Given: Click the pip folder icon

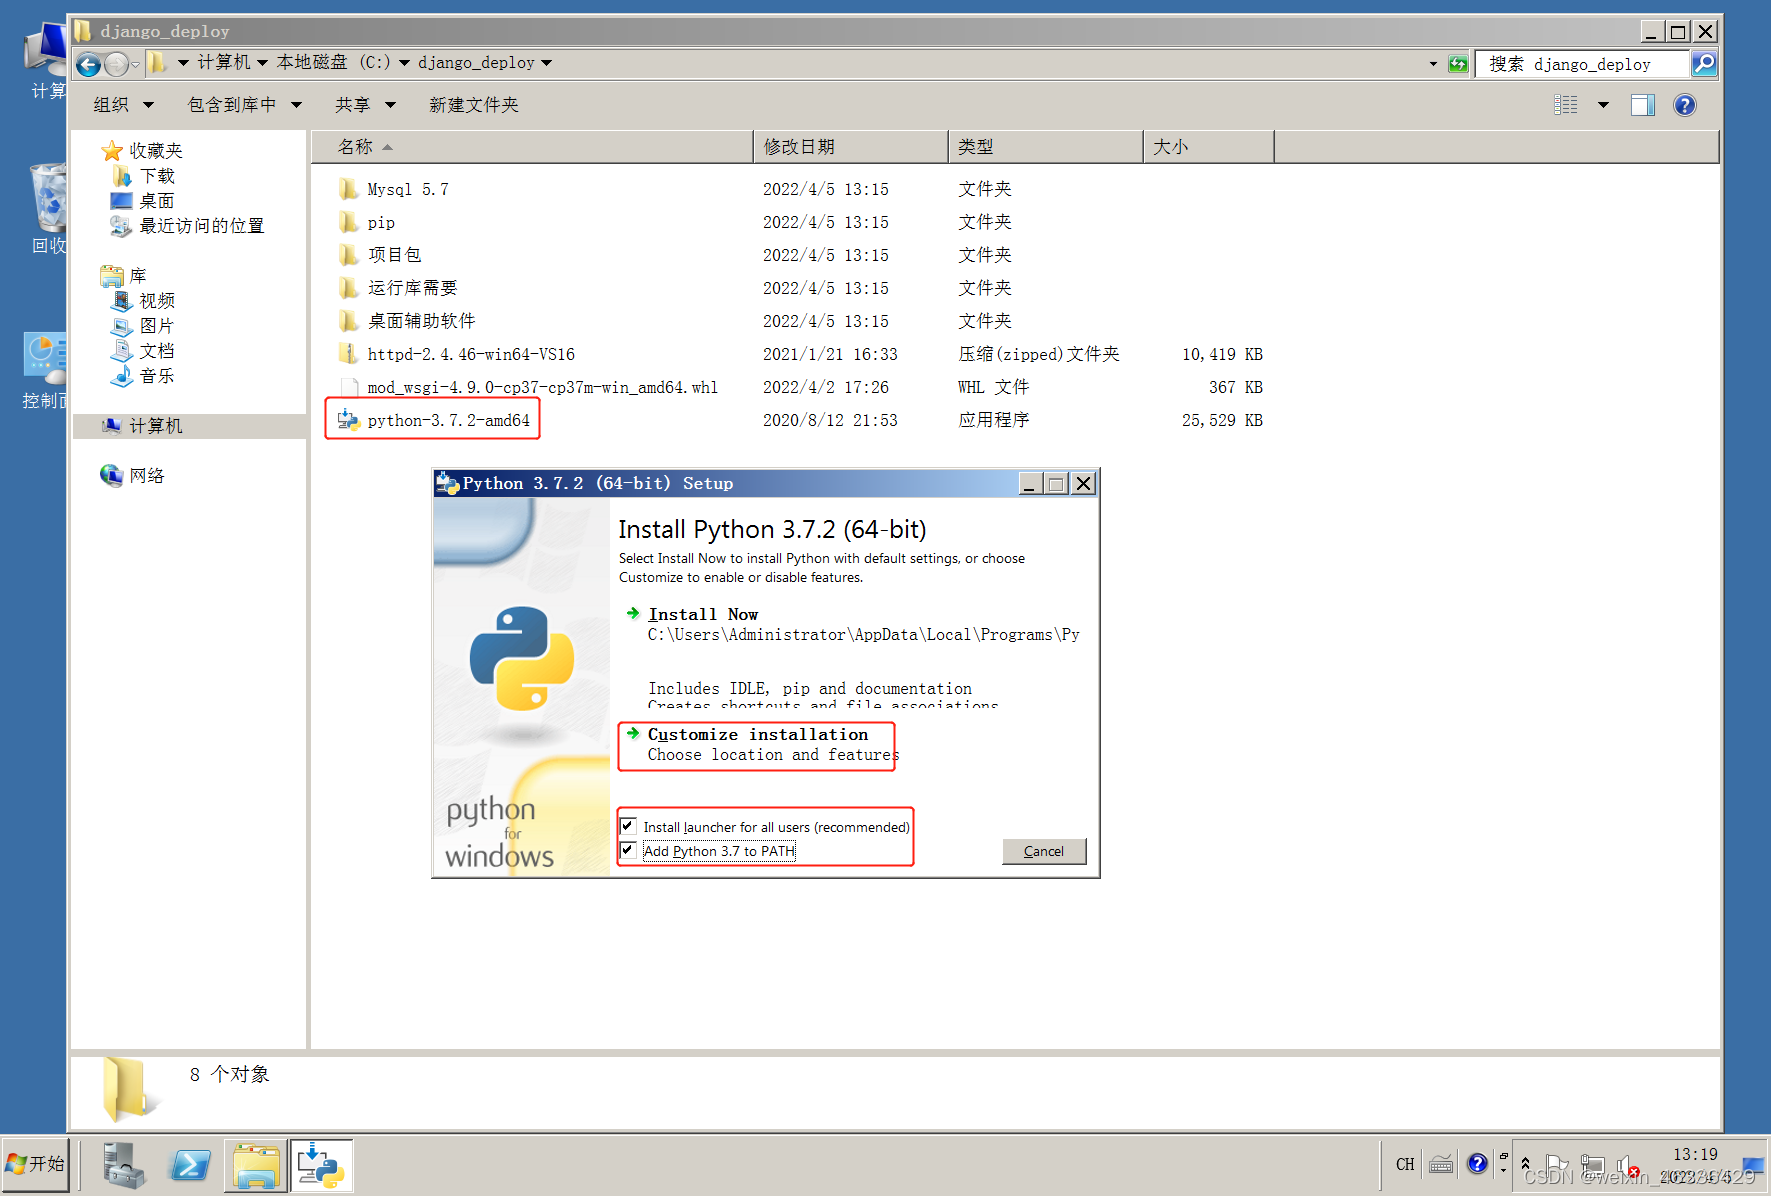Looking at the screenshot, I should pos(348,222).
